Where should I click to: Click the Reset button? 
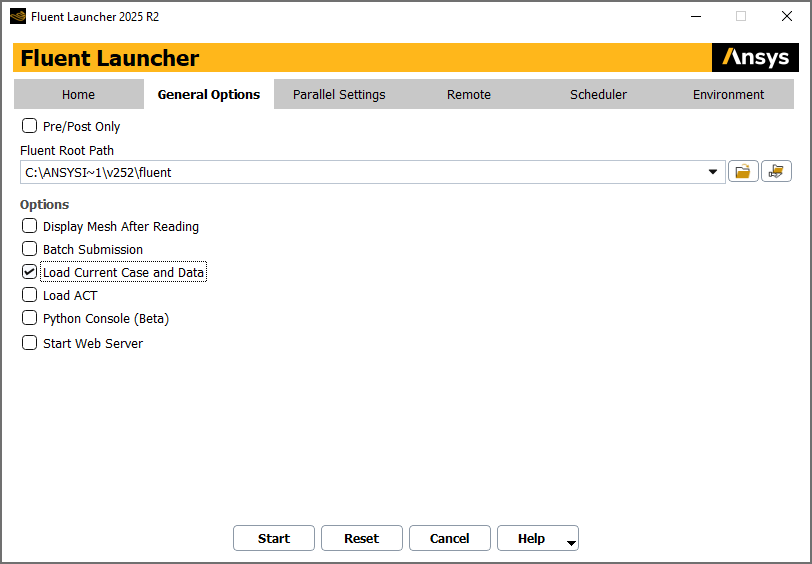pos(362,539)
